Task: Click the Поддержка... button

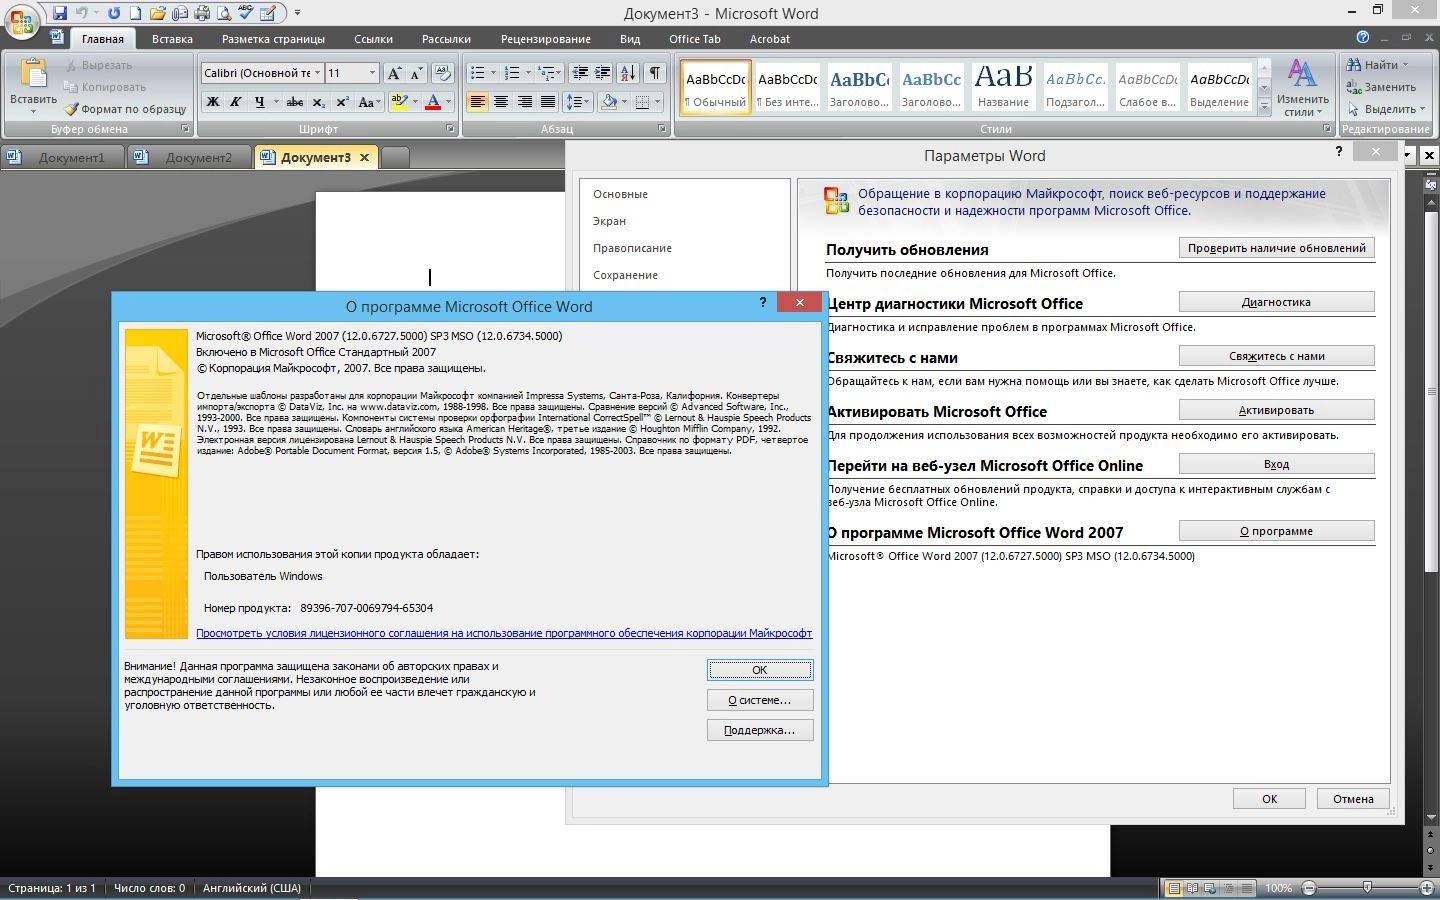Action: 760,730
